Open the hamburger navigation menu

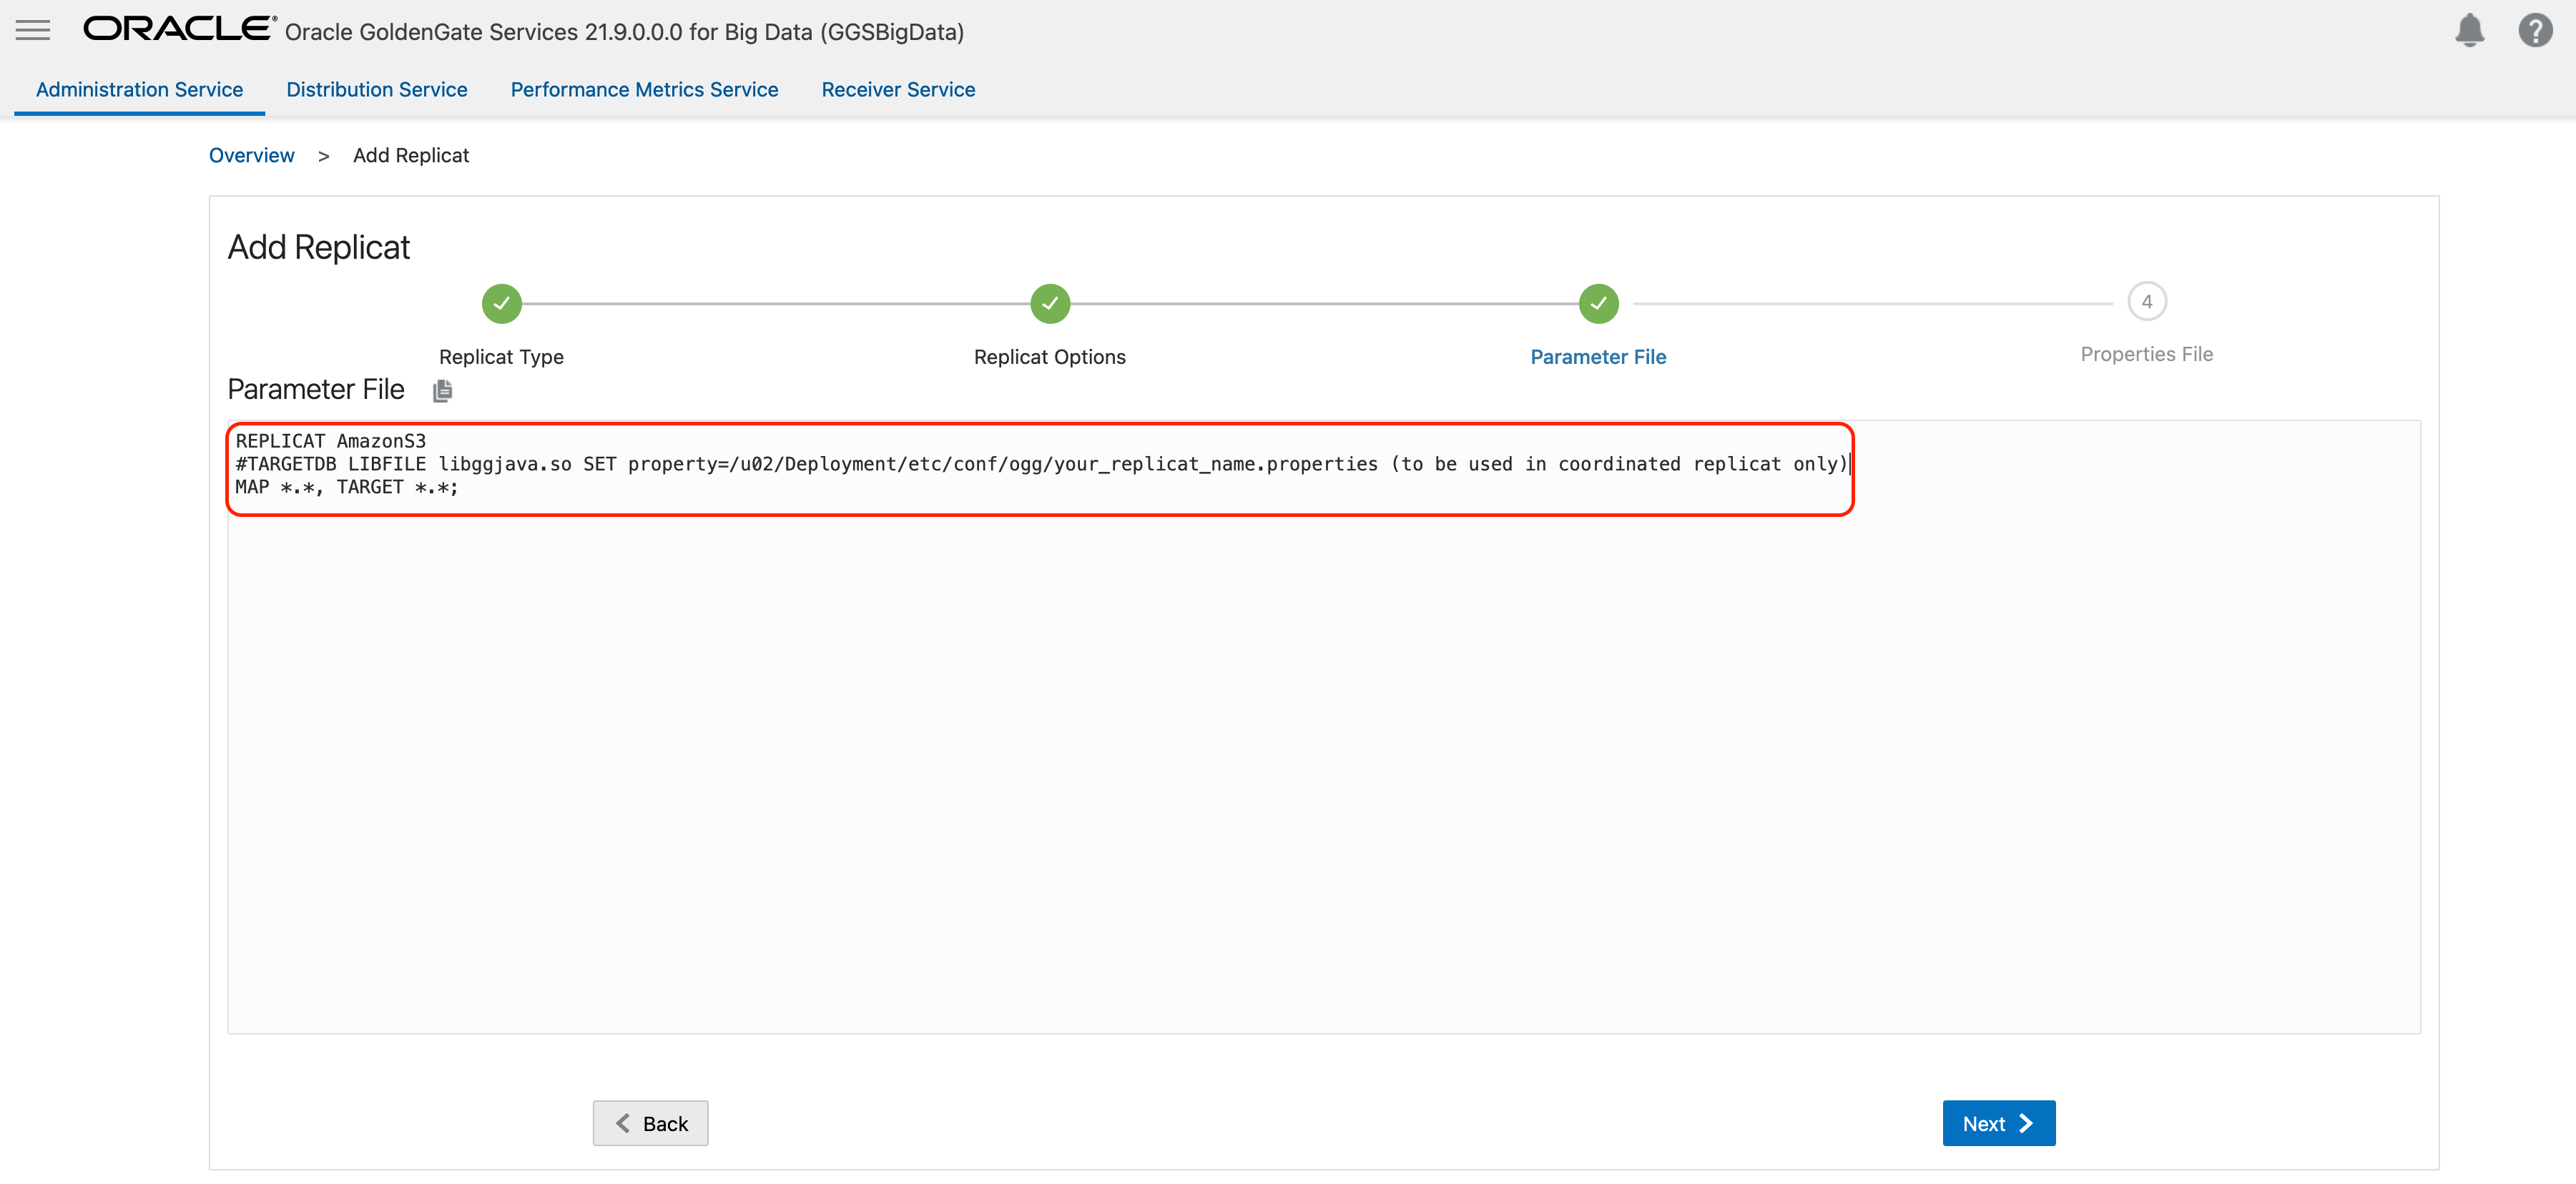pyautogui.click(x=33, y=30)
